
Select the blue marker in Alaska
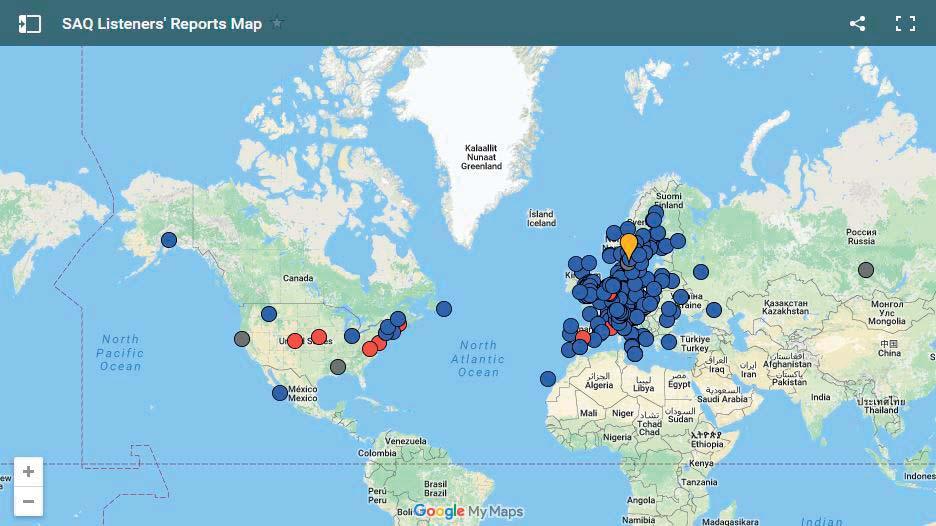click(169, 240)
